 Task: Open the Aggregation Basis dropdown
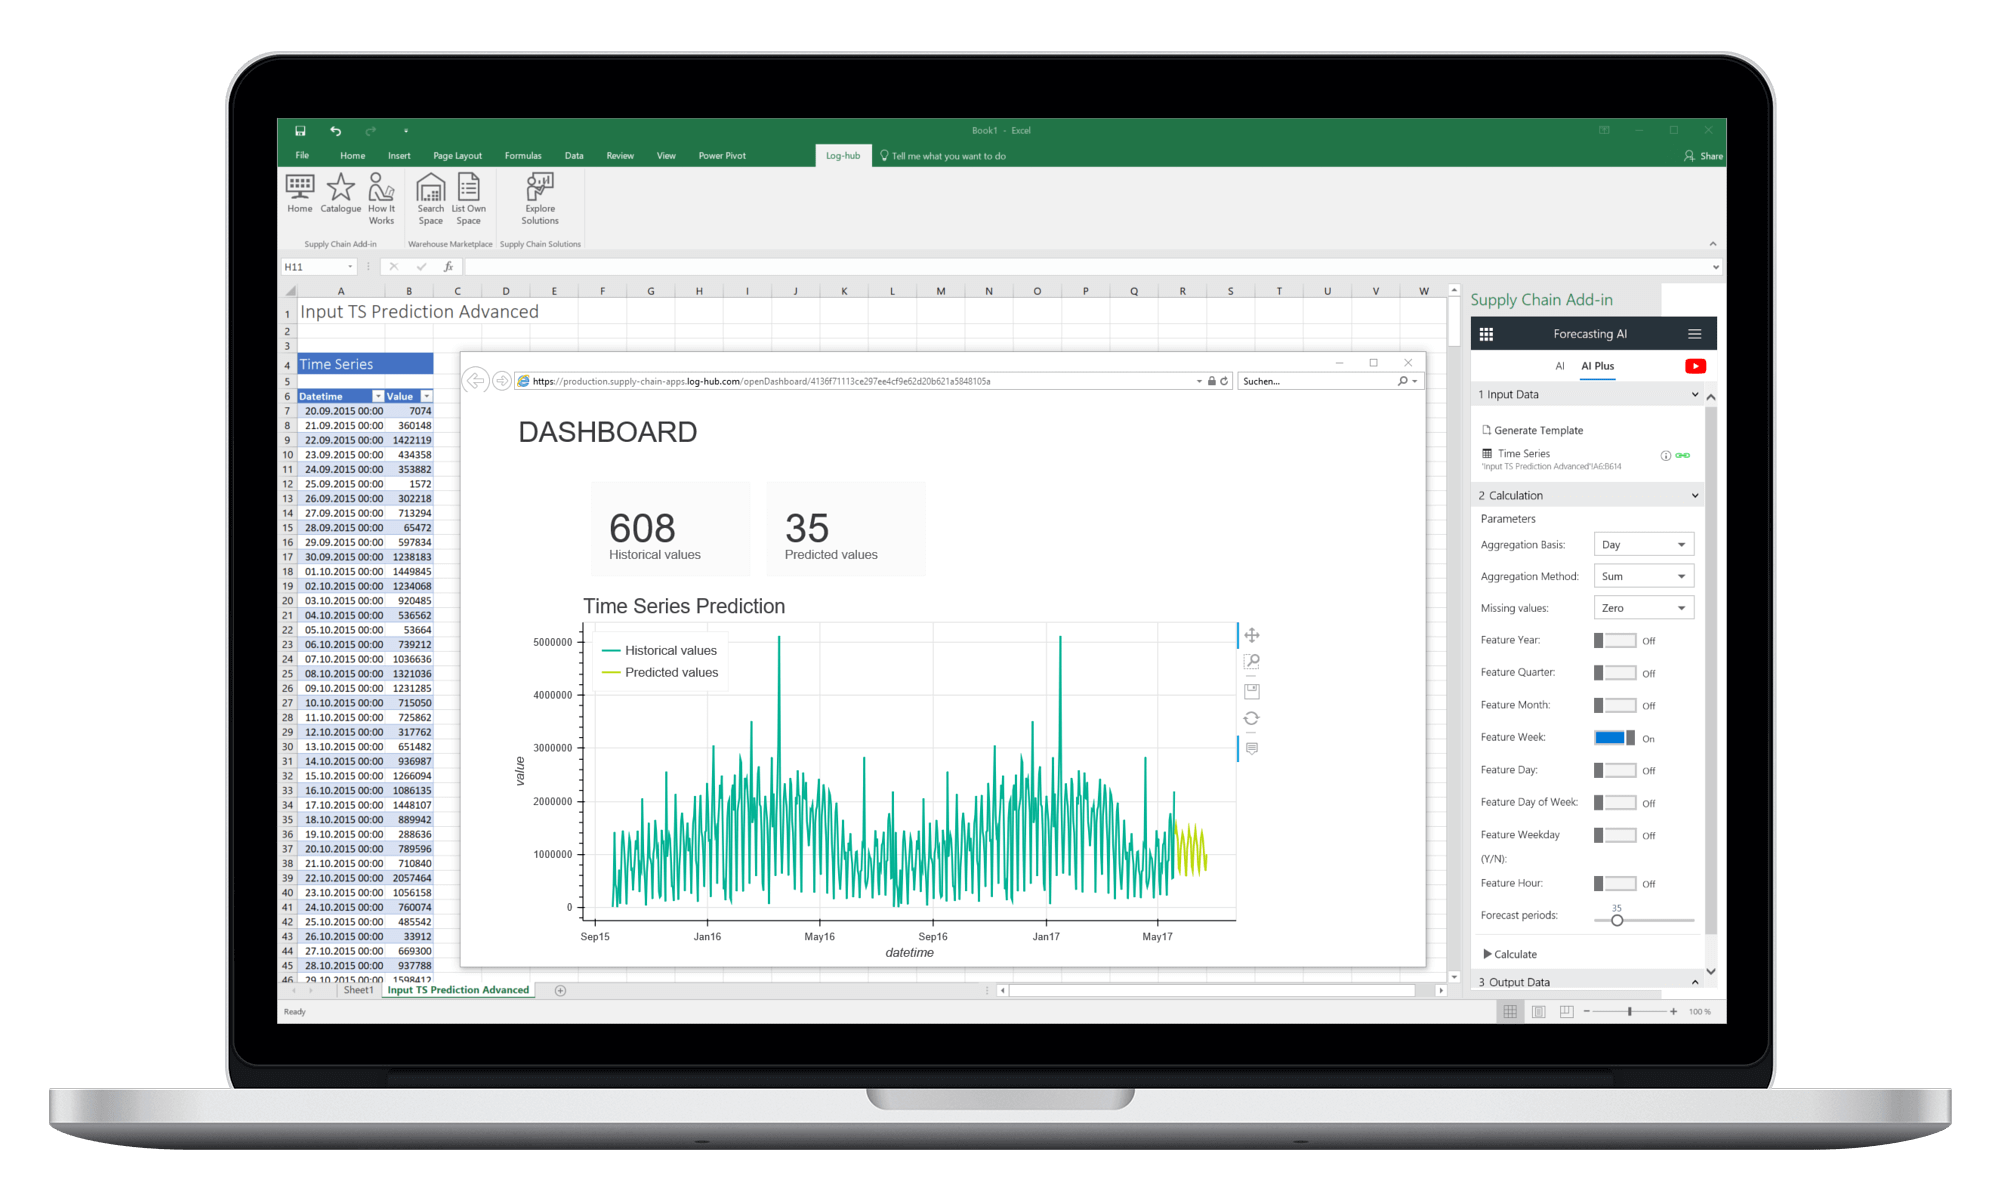point(1643,543)
